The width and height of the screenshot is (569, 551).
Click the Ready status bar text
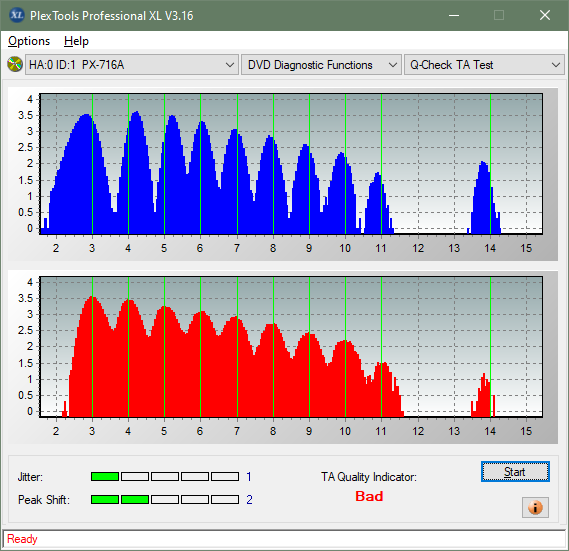point(22,539)
